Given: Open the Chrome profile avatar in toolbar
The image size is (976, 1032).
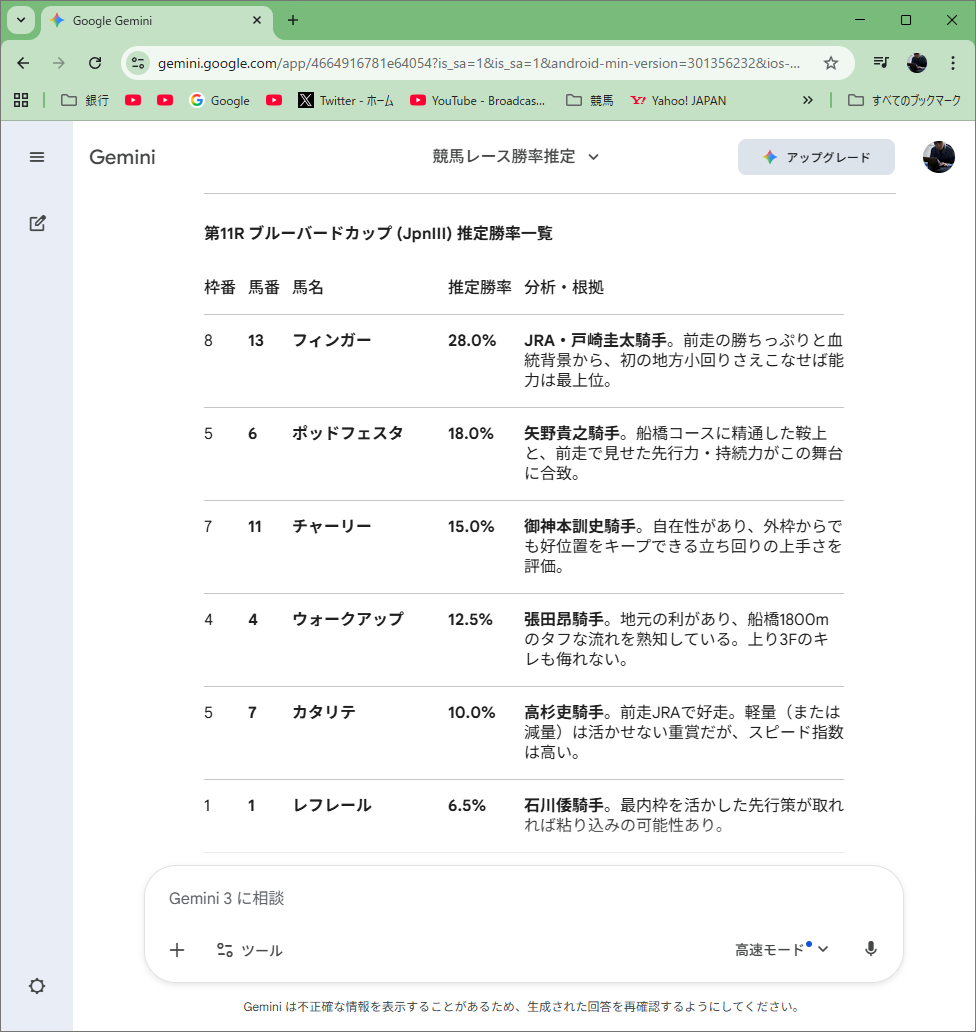Looking at the screenshot, I should [917, 63].
